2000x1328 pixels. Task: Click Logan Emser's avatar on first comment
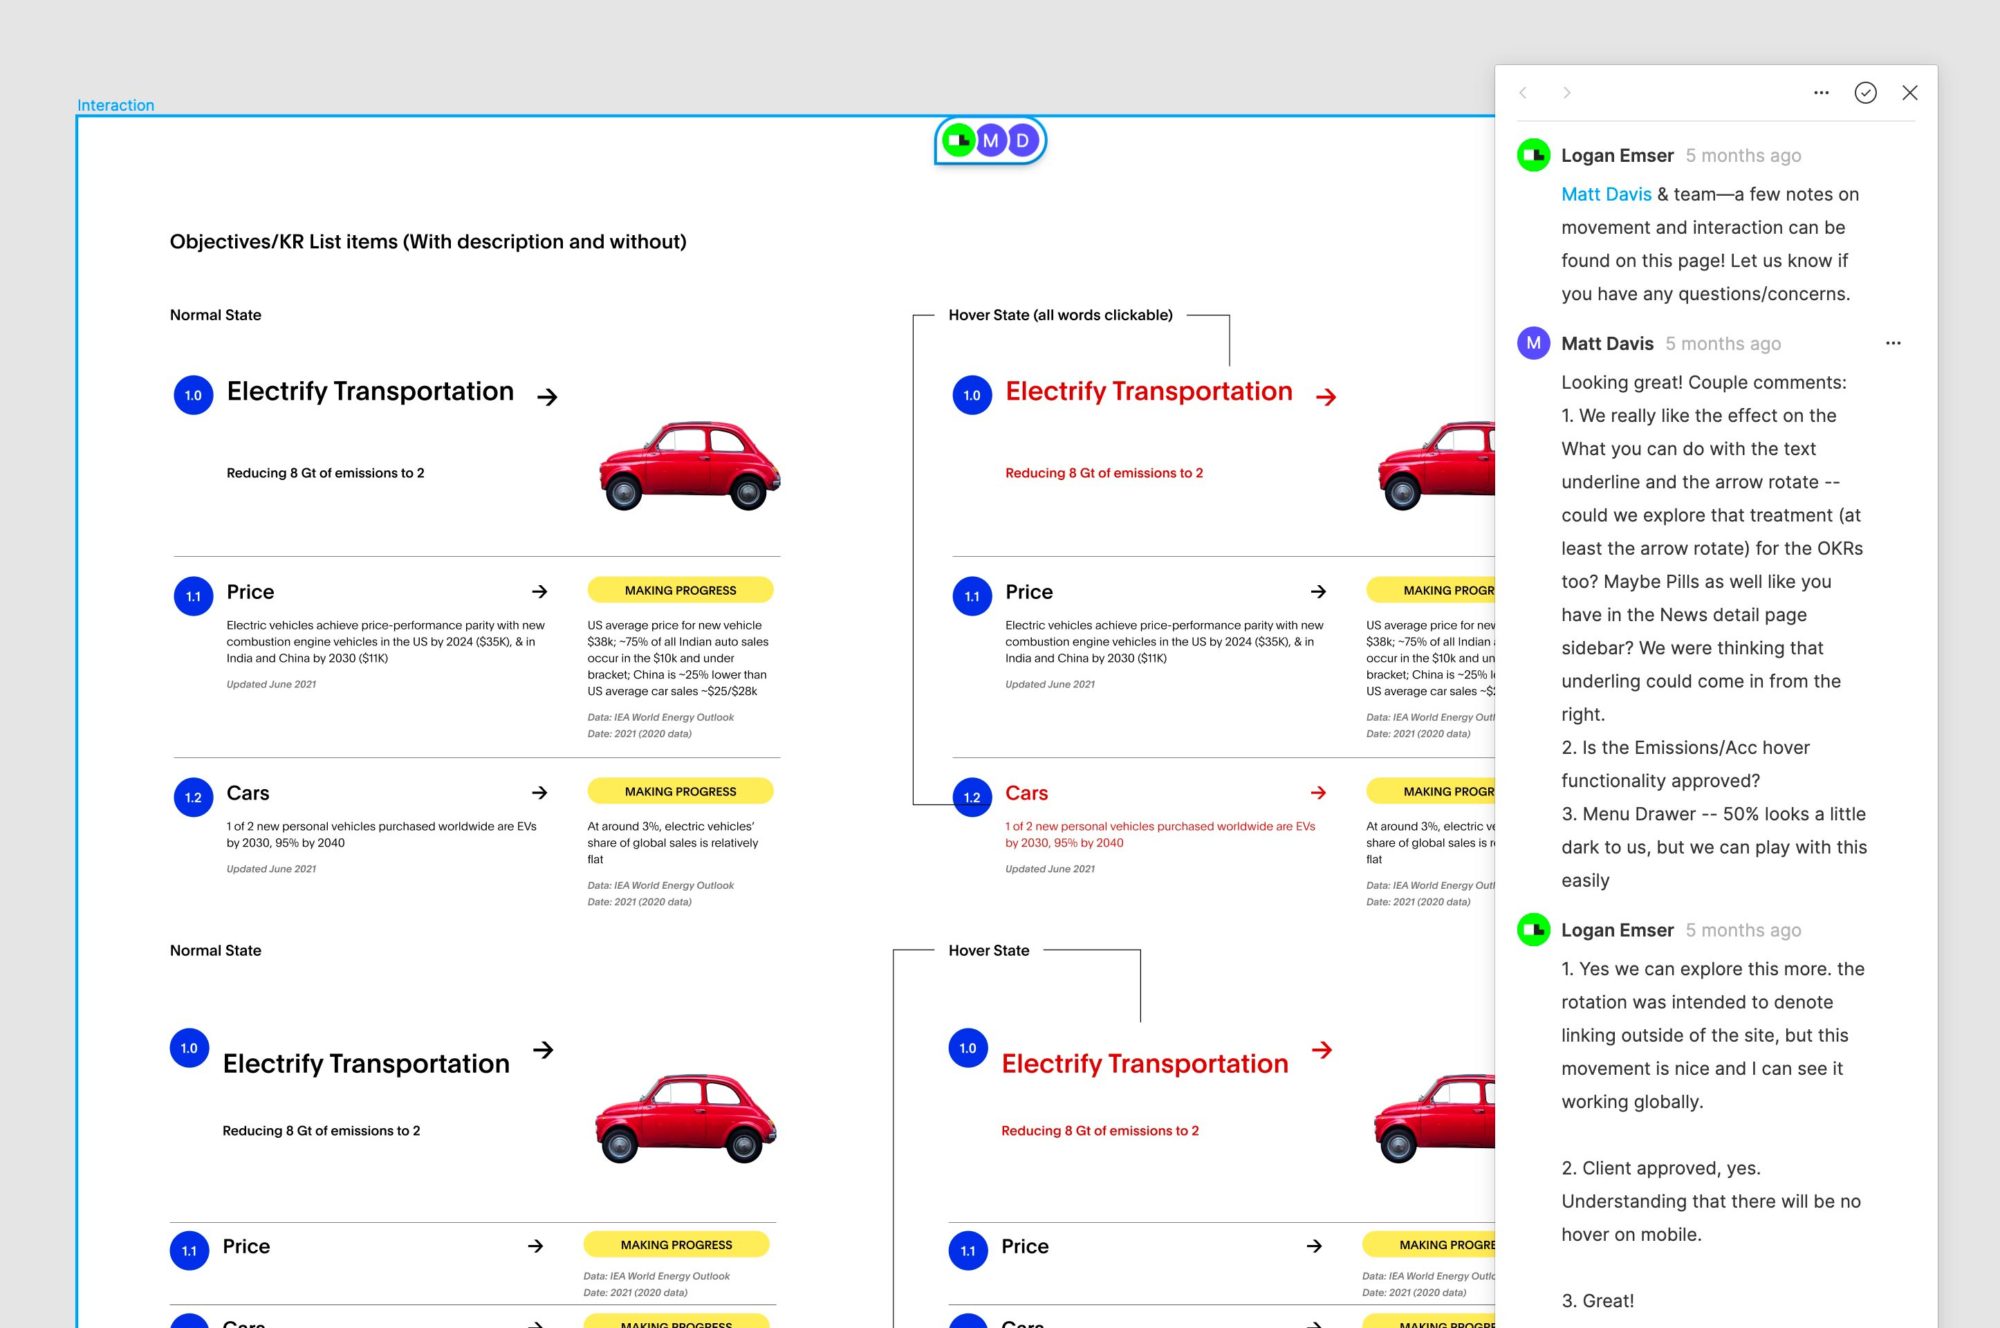point(1533,155)
